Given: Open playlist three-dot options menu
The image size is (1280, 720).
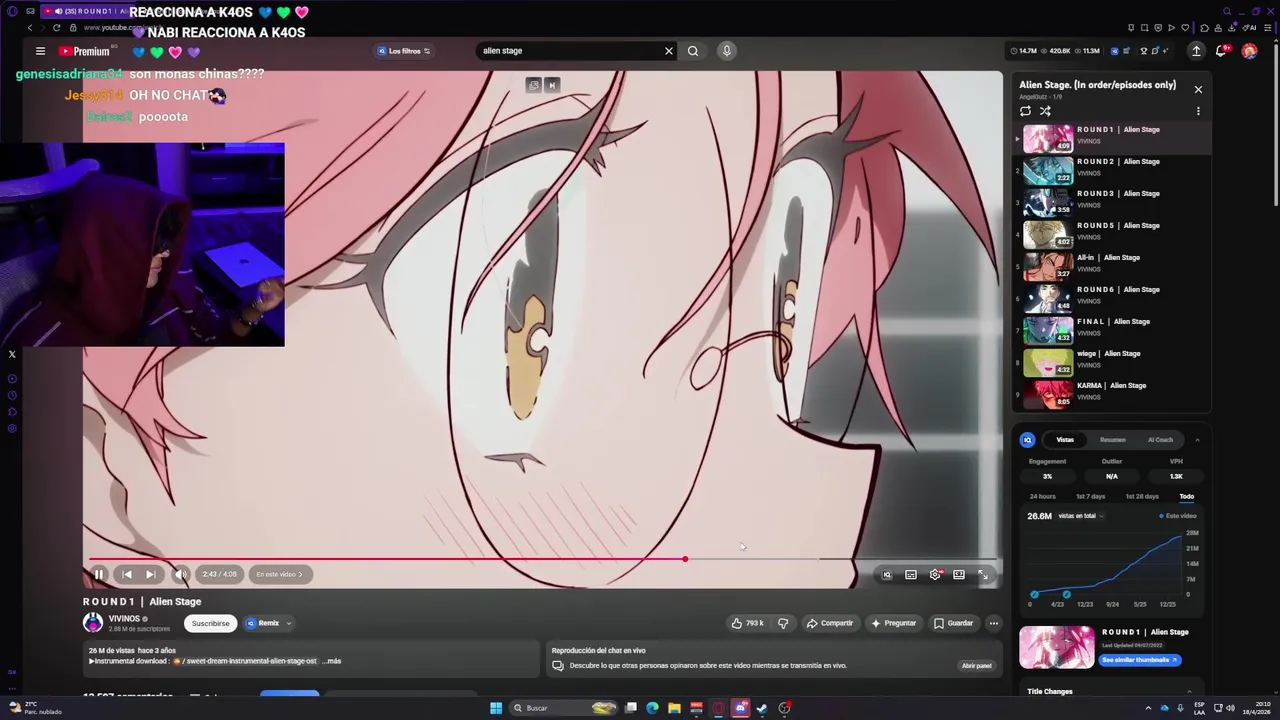Looking at the screenshot, I should pos(1198,111).
